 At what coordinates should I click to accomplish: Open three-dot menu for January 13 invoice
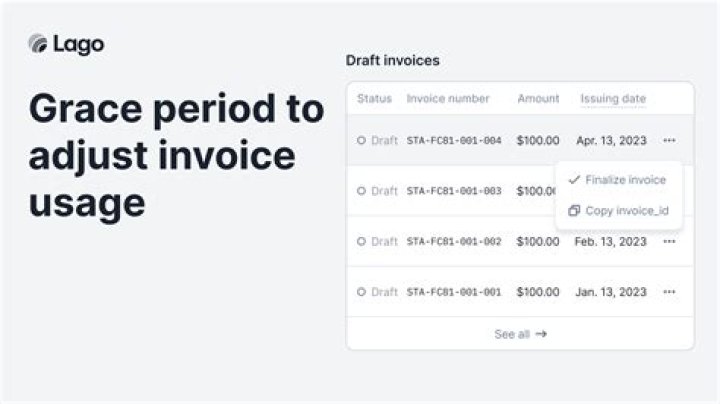point(669,292)
